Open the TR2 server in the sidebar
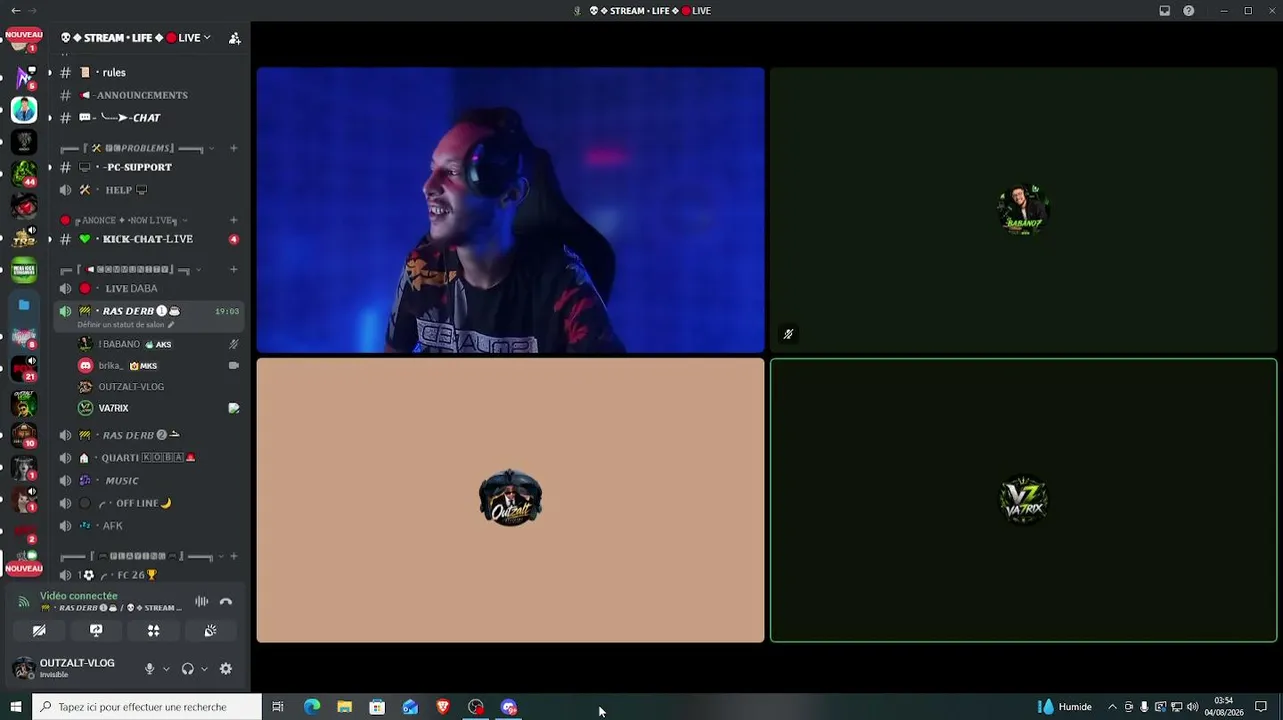The image size is (1283, 720). coord(24,238)
